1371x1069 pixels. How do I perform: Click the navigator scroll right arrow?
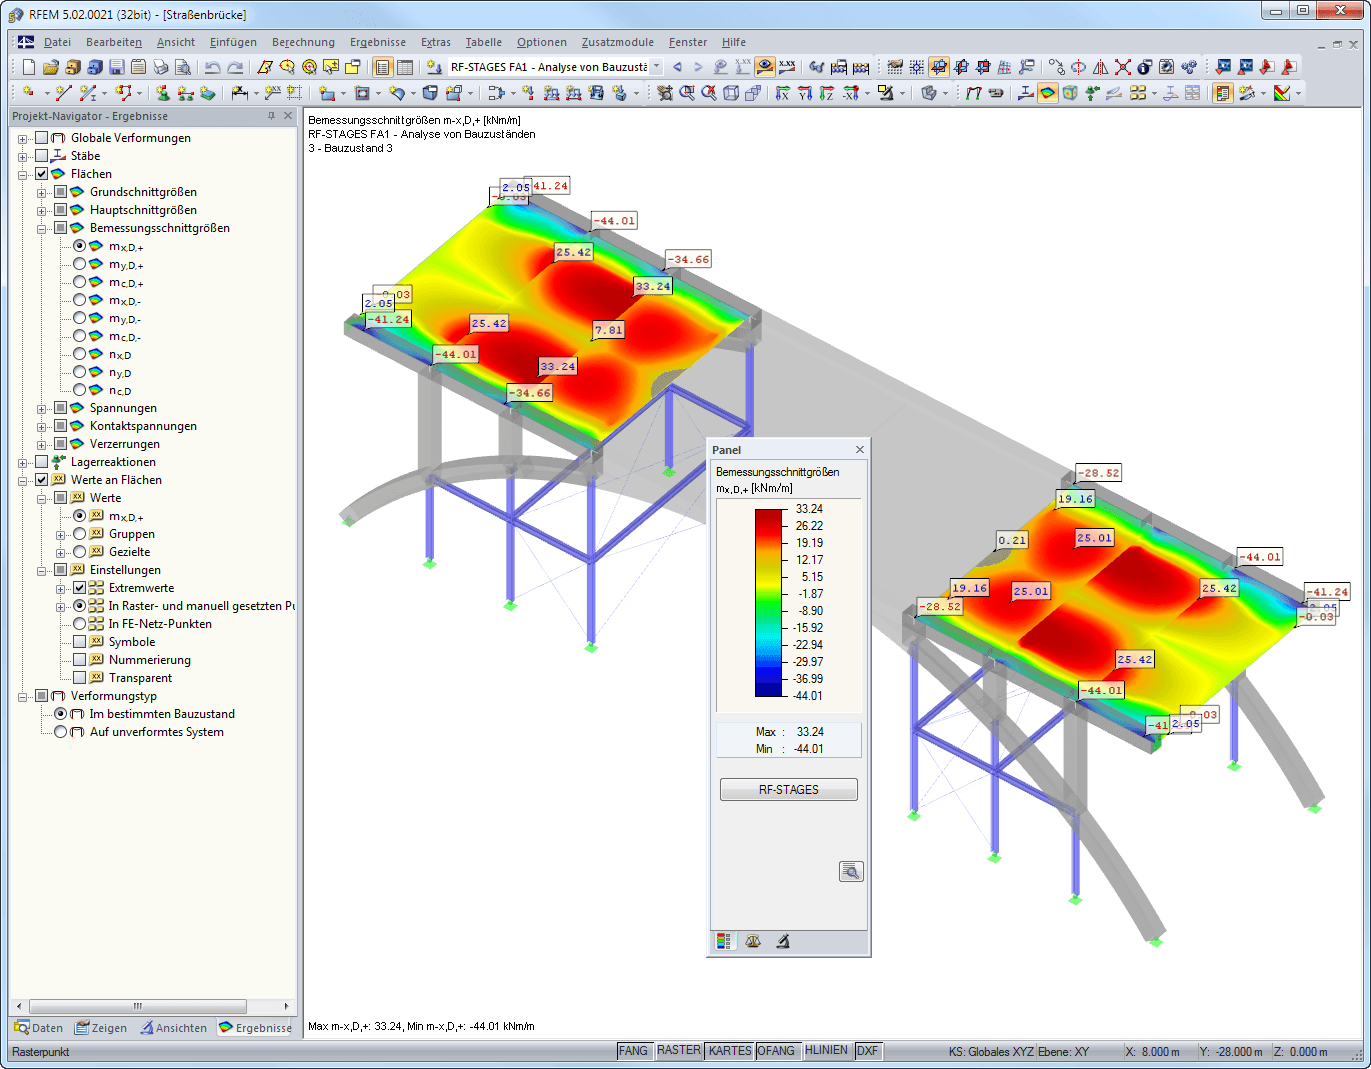coord(287,1006)
